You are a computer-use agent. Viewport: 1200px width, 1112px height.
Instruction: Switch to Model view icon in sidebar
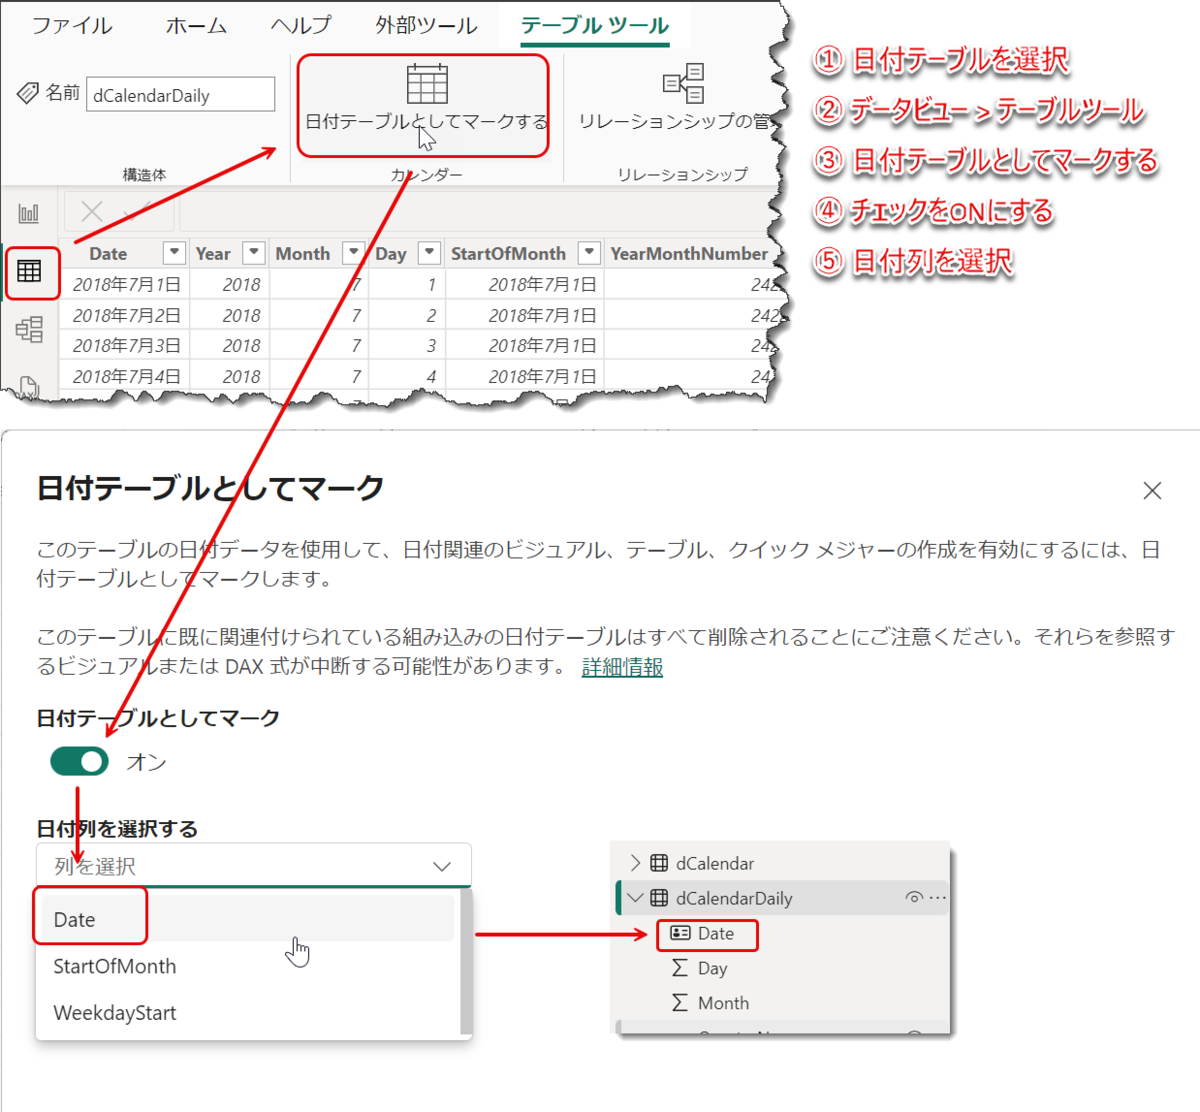[x=29, y=329]
